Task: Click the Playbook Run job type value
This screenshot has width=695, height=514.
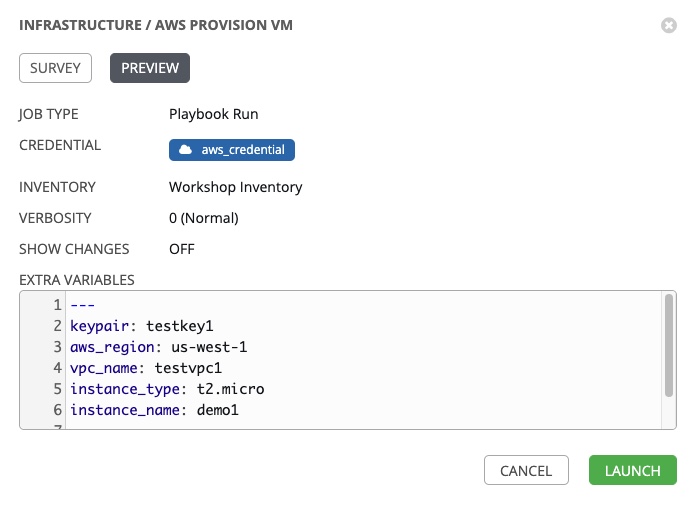Action: click(213, 115)
